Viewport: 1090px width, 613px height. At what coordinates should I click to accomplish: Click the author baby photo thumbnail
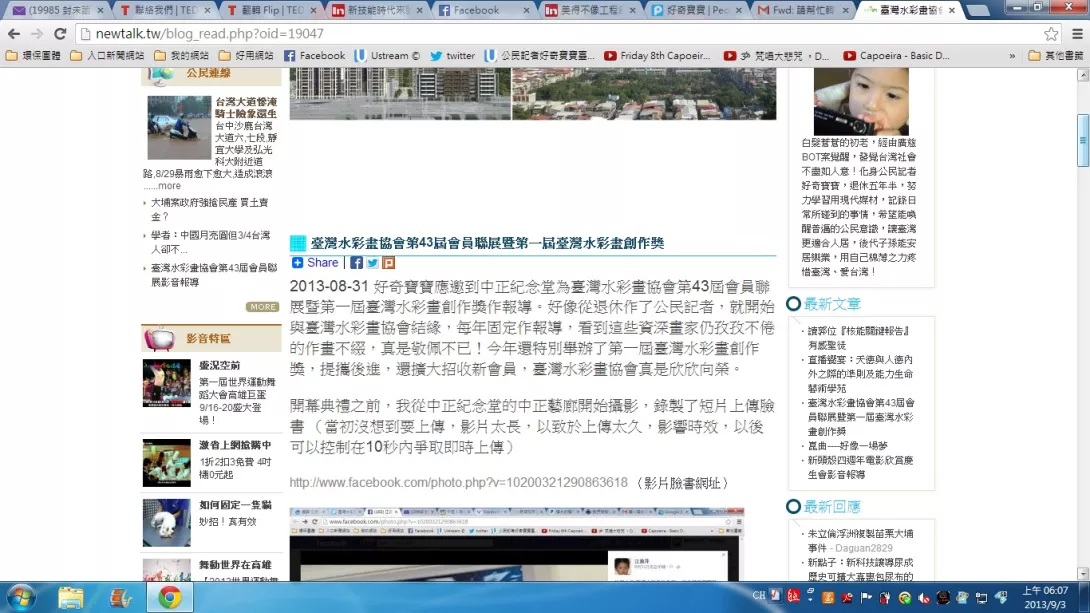861,101
